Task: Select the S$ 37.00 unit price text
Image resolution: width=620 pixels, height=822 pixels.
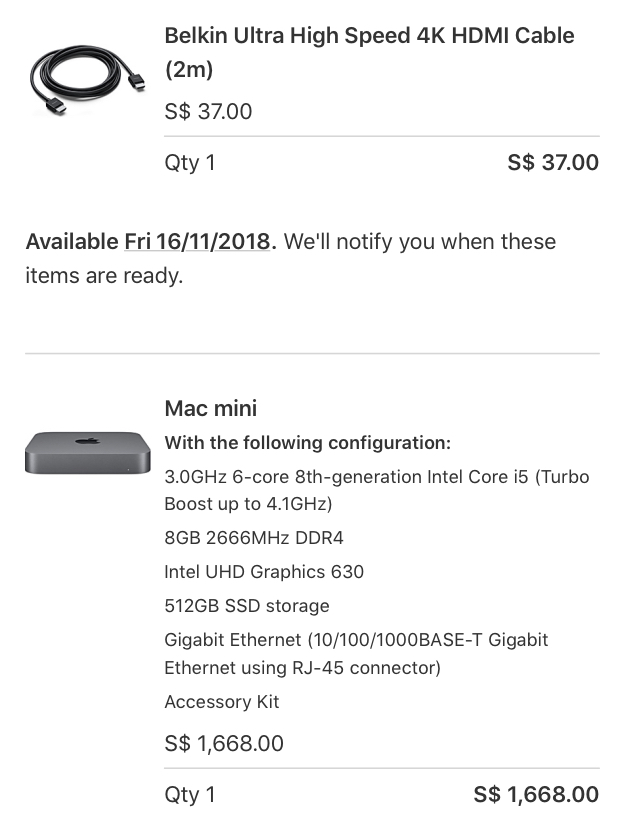Action: point(208,112)
